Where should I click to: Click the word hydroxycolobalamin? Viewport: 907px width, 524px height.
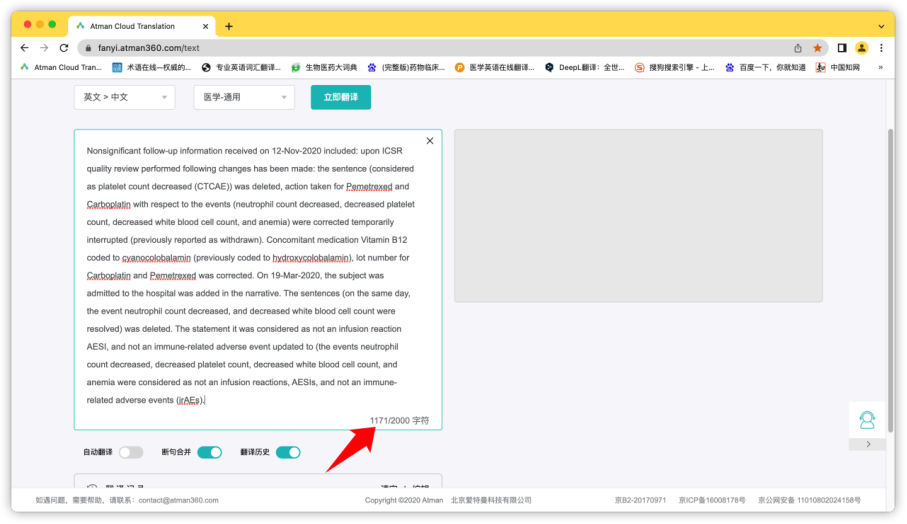(x=311, y=257)
